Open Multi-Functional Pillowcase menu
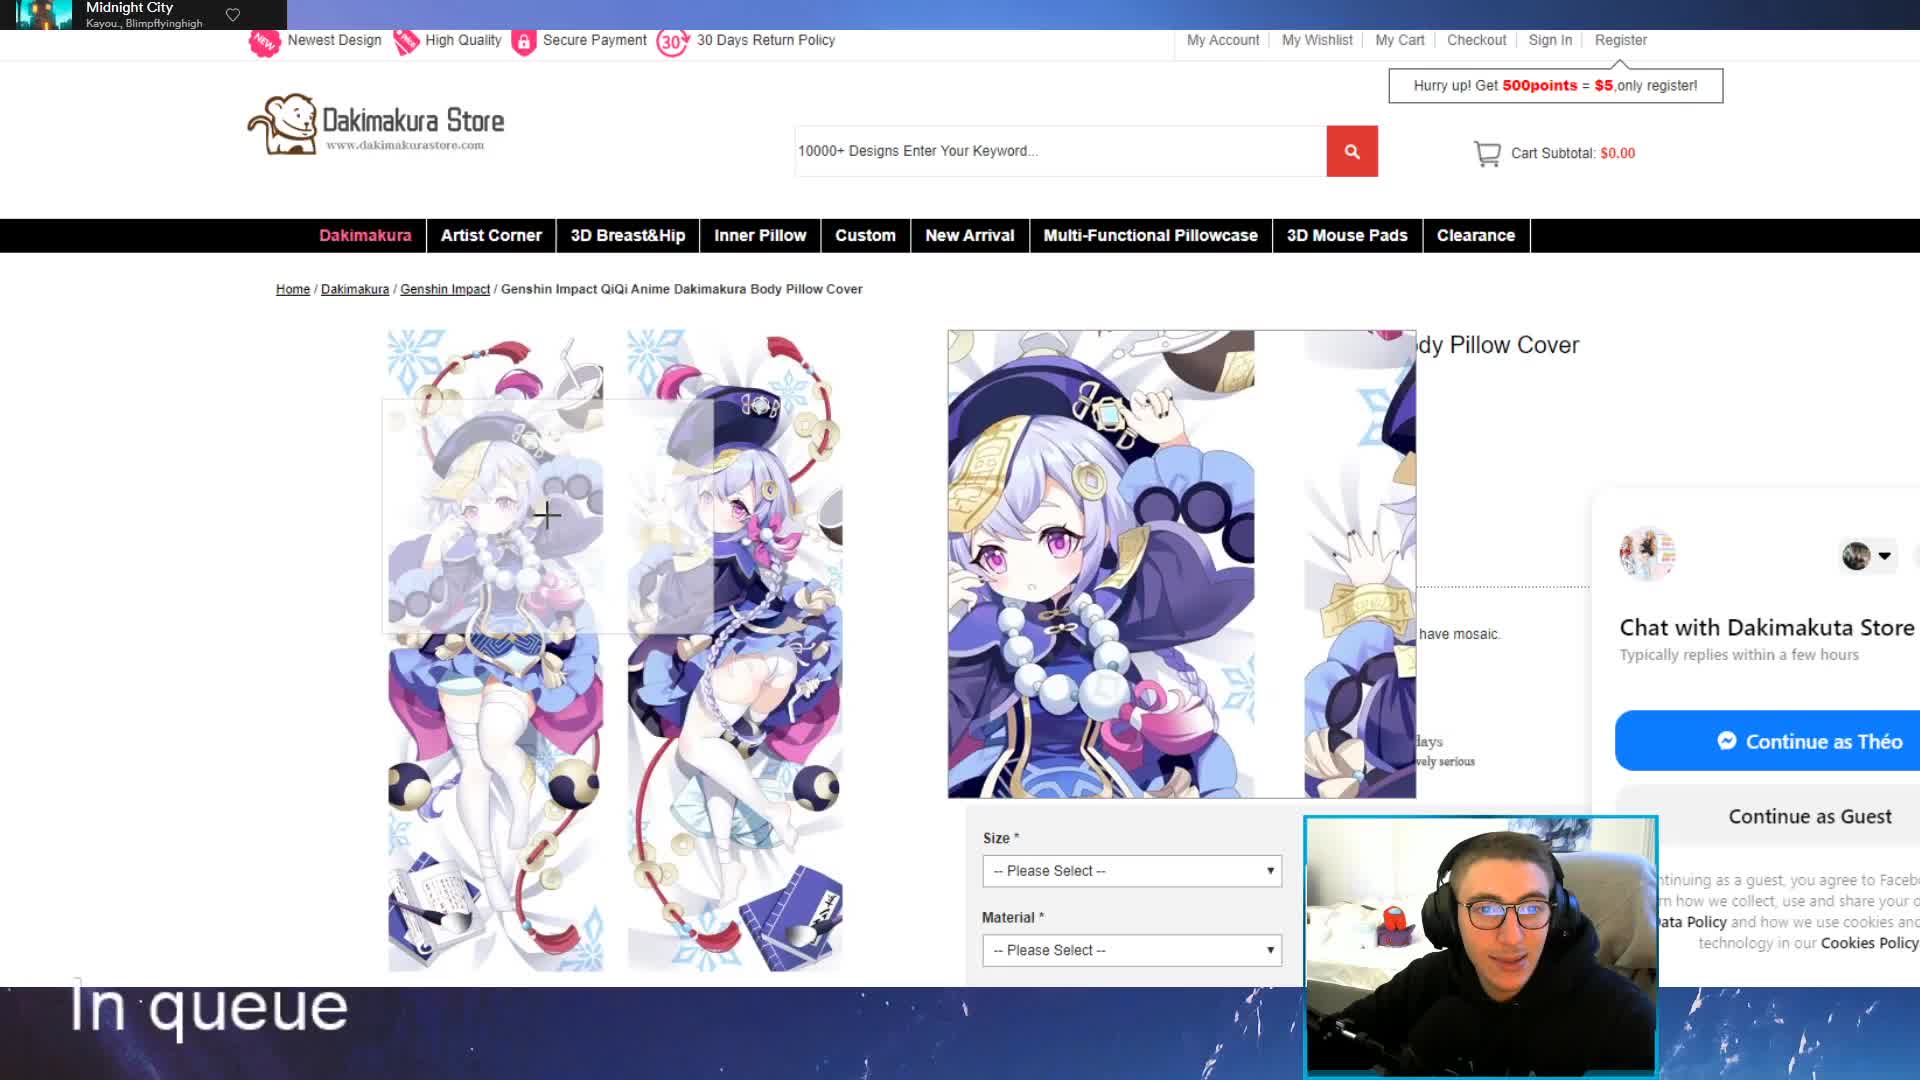Image resolution: width=1920 pixels, height=1080 pixels. (1151, 235)
